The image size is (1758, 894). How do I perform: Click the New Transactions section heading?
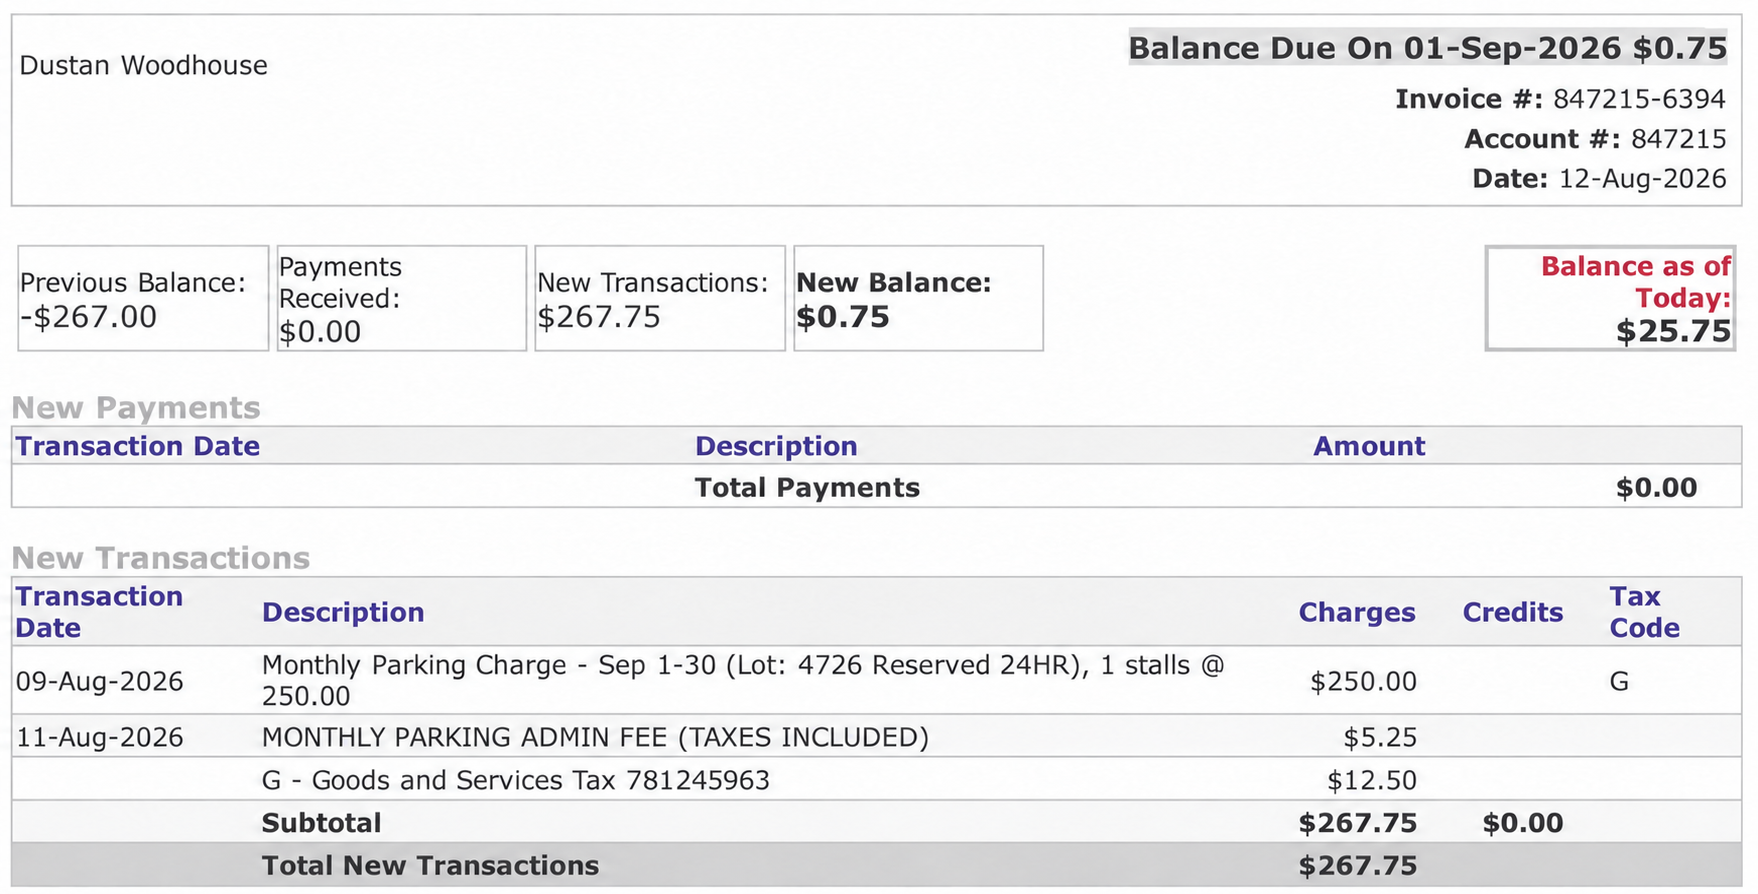click(161, 558)
